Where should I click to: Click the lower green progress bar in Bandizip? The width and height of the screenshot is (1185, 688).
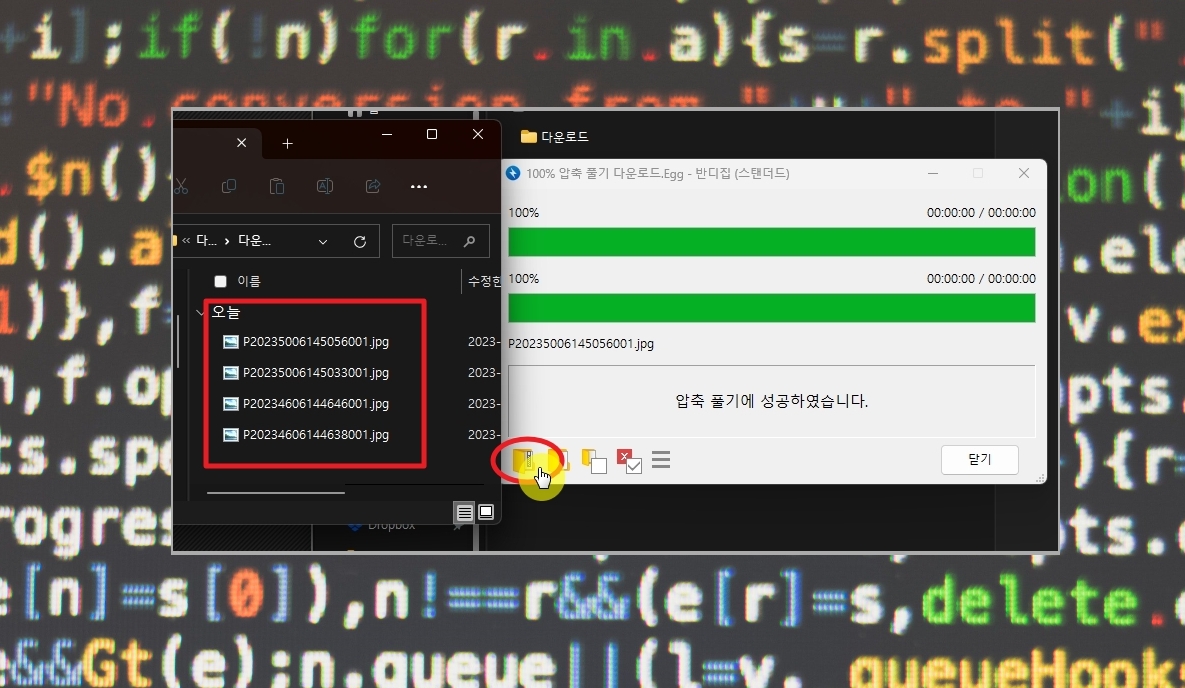(x=772, y=308)
